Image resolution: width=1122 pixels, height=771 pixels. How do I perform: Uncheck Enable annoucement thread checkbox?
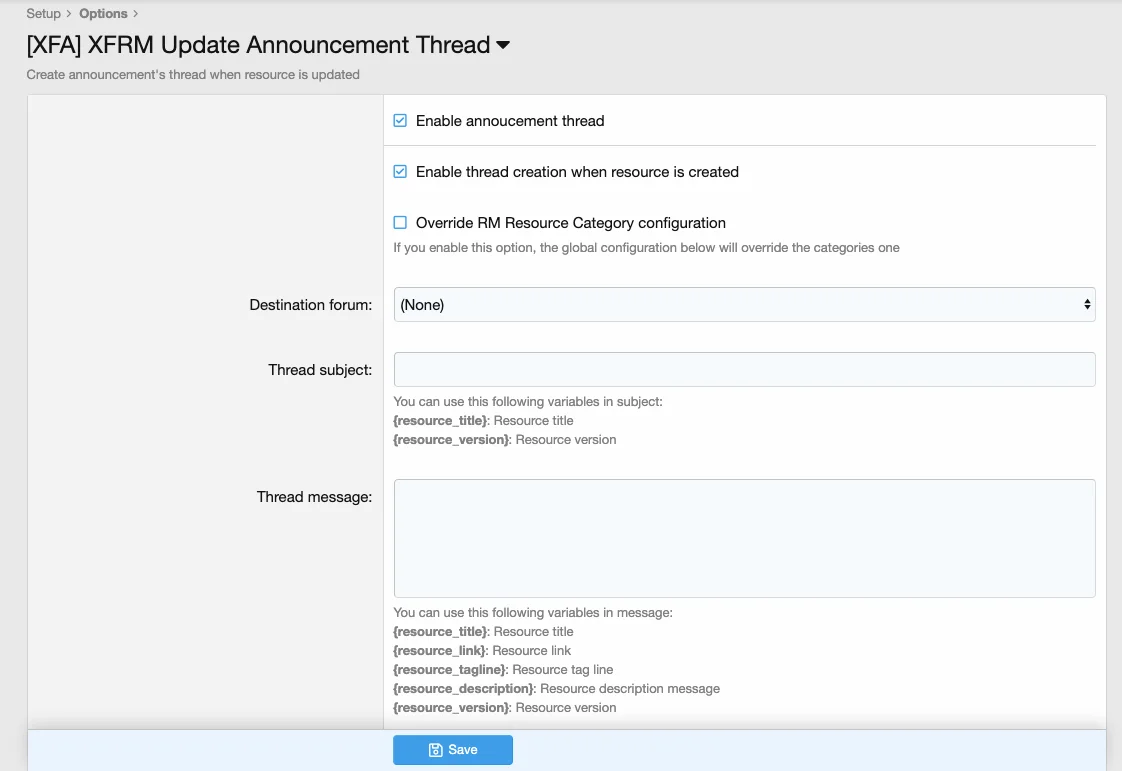point(400,120)
